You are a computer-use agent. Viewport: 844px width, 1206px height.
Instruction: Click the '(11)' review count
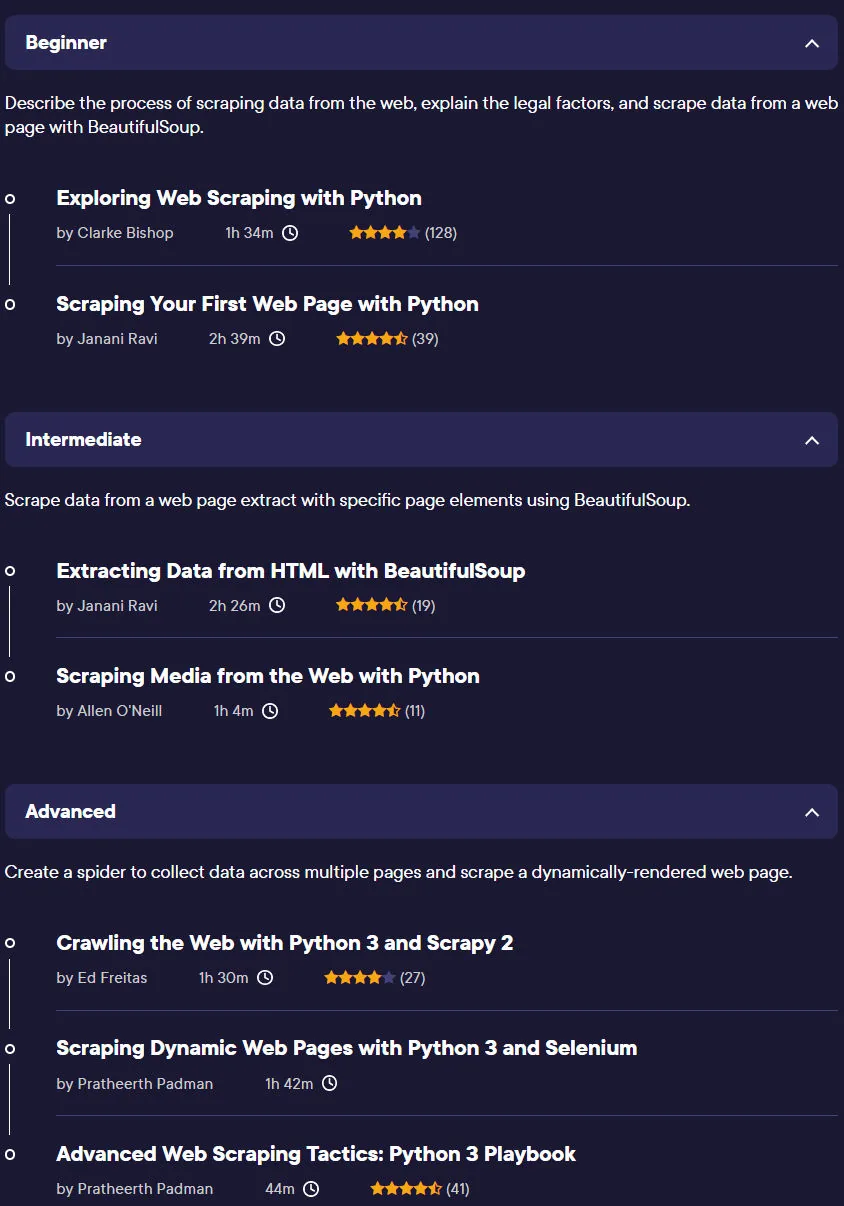click(415, 711)
